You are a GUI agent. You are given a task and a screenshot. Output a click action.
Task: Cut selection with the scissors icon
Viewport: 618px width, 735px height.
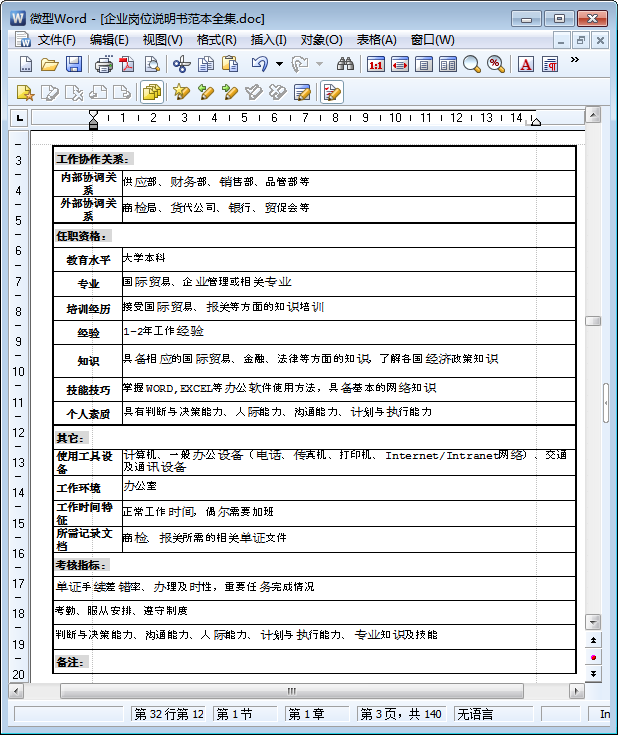(181, 64)
